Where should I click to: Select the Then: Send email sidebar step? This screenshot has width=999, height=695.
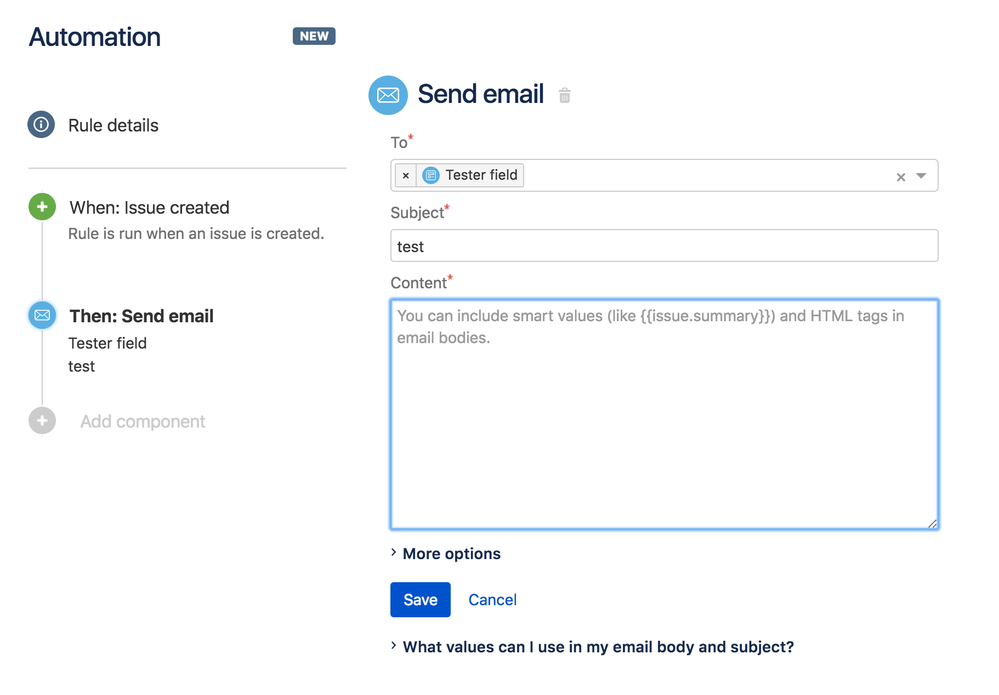click(x=141, y=315)
